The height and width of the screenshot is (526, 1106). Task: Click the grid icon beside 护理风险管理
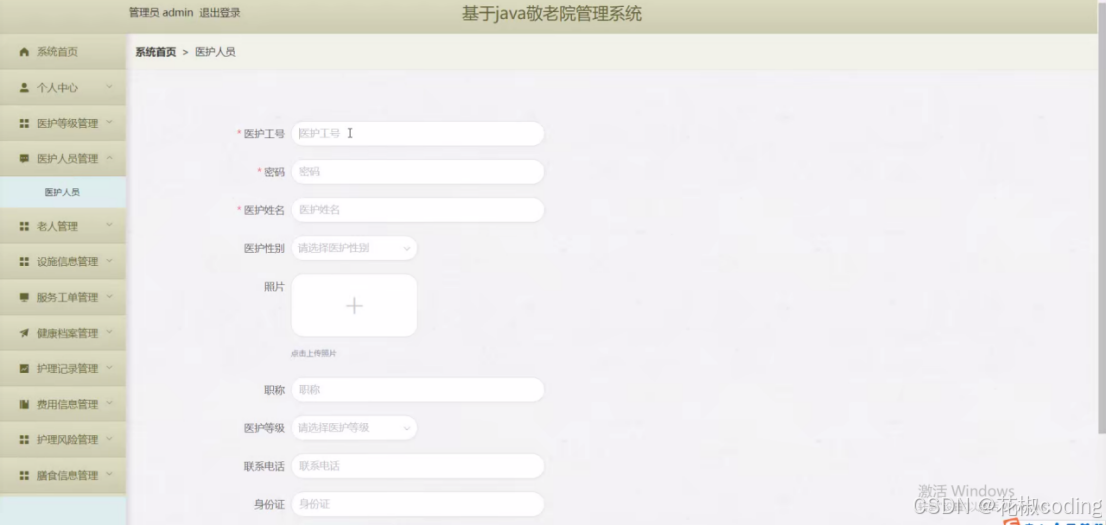pos(24,440)
